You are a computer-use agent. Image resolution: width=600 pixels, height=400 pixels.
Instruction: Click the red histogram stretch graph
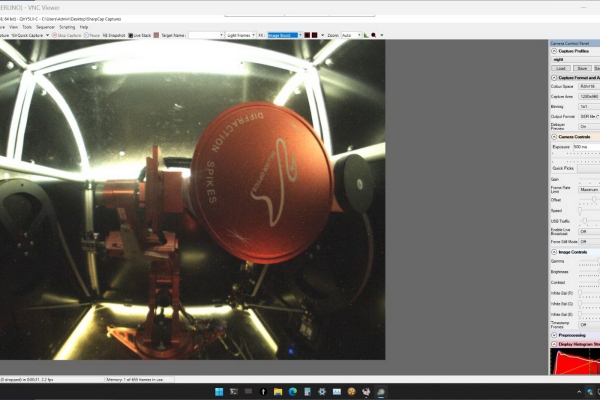point(575,362)
